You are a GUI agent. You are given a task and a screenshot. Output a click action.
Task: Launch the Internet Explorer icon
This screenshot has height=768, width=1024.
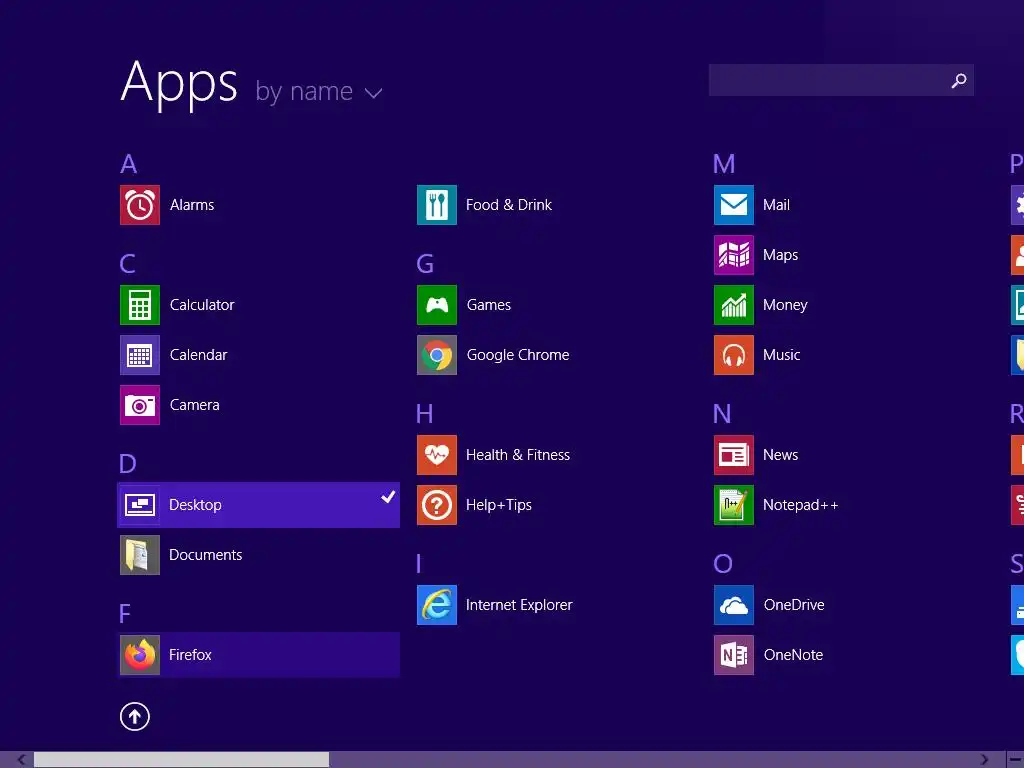pyautogui.click(x=437, y=605)
